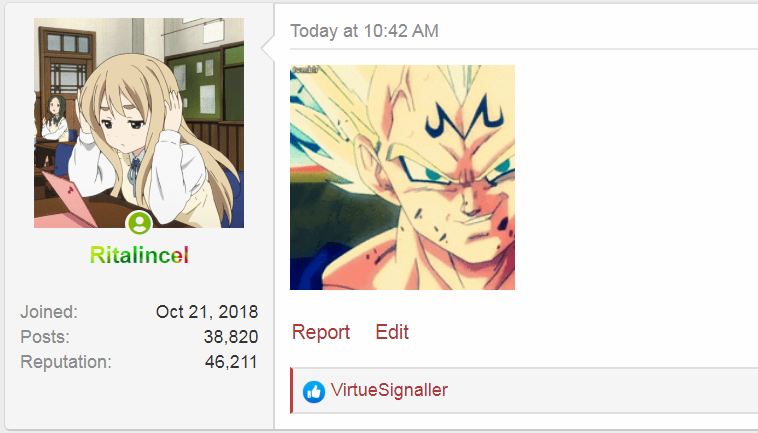The image size is (758, 433).
Task: Click the Reputation: label
Action: tap(66, 362)
